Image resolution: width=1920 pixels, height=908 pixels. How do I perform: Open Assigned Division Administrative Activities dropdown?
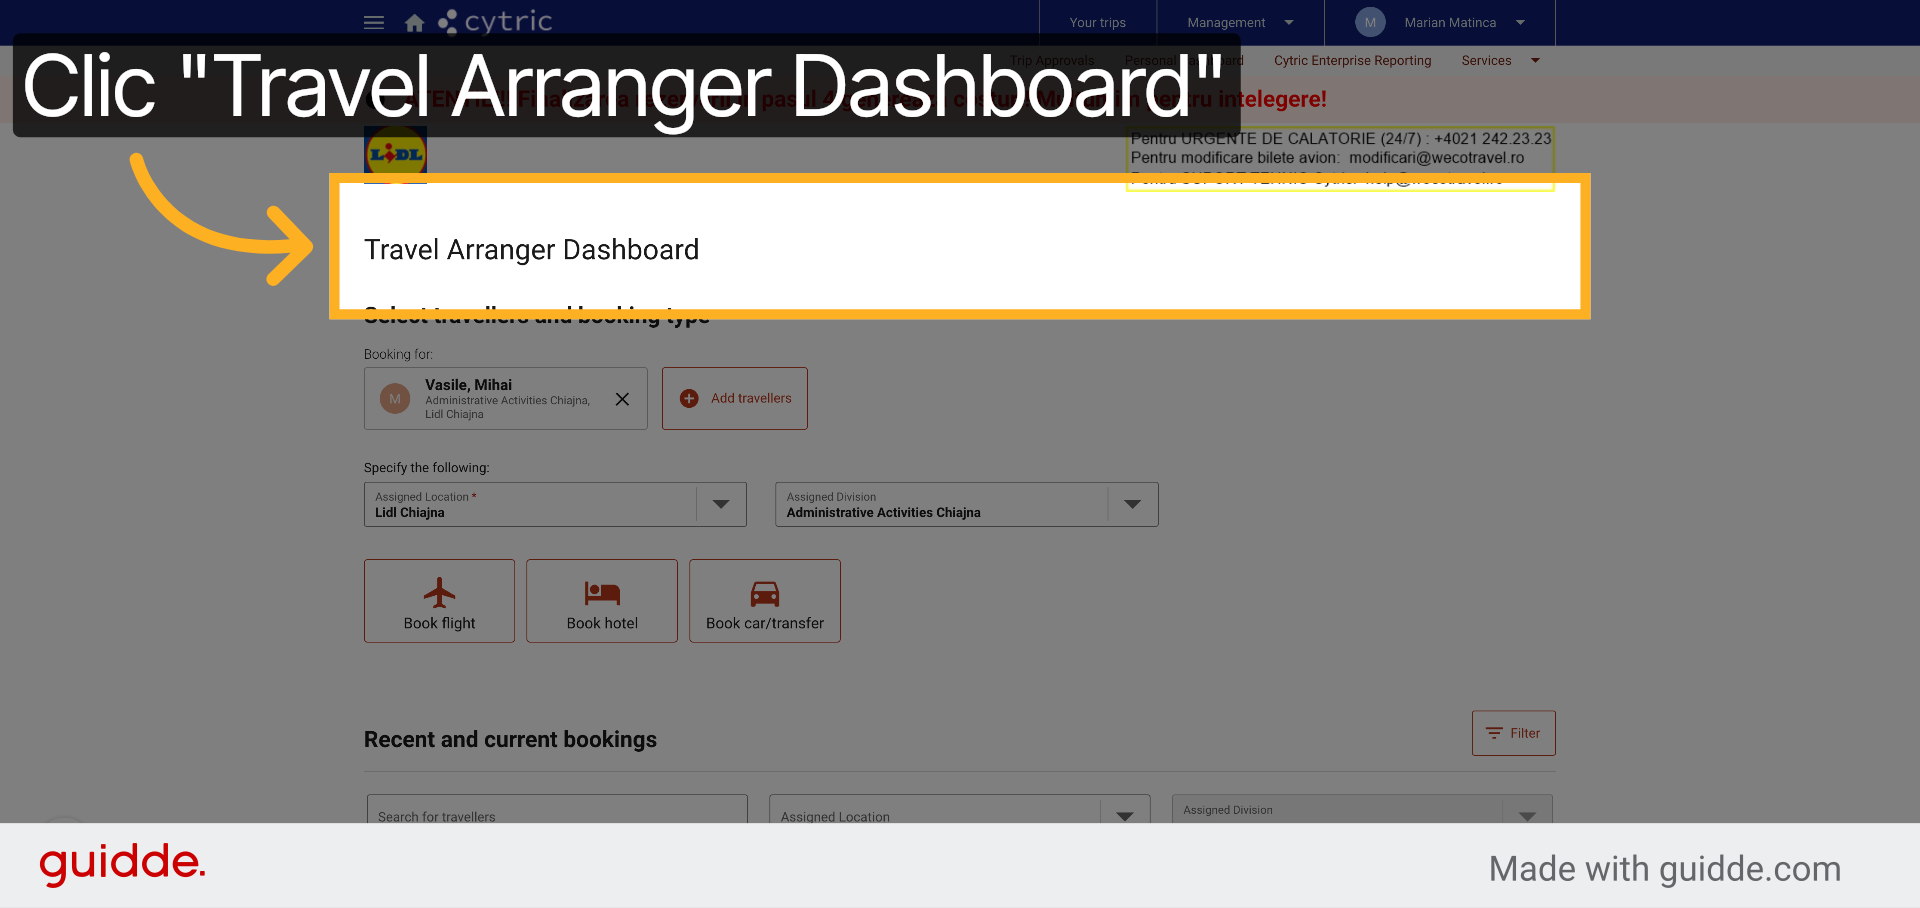click(x=966, y=504)
